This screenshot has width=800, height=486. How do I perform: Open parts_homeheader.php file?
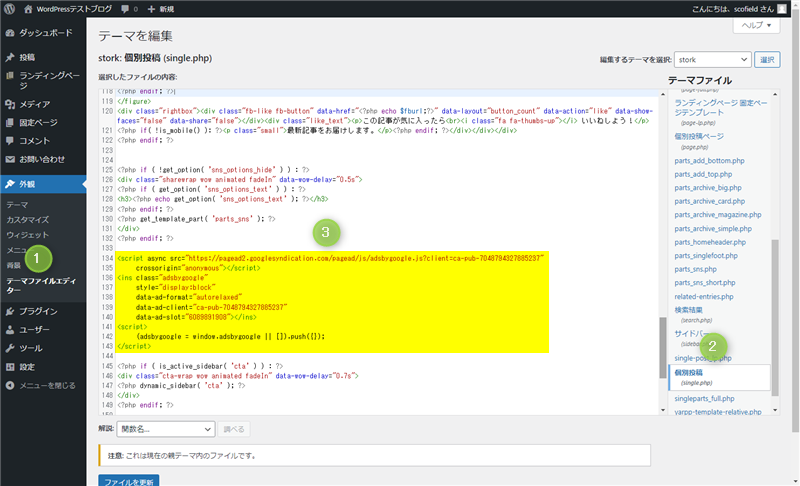coord(710,242)
